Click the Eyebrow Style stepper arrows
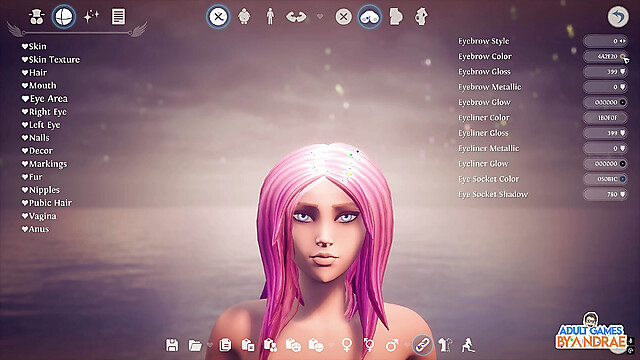This screenshot has height=360, width=640. point(622,41)
